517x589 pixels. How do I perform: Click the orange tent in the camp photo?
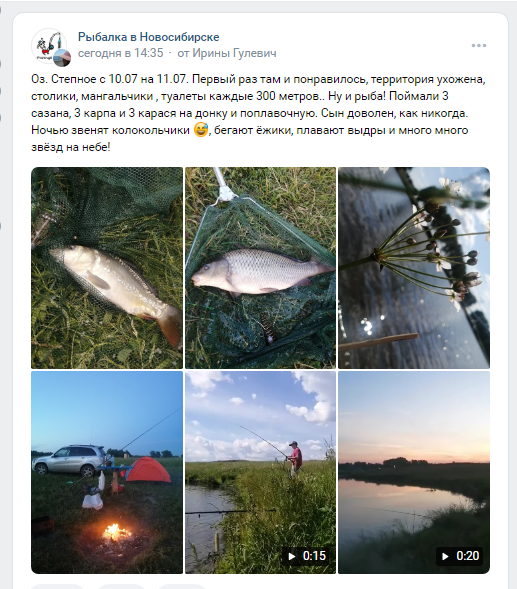click(149, 470)
